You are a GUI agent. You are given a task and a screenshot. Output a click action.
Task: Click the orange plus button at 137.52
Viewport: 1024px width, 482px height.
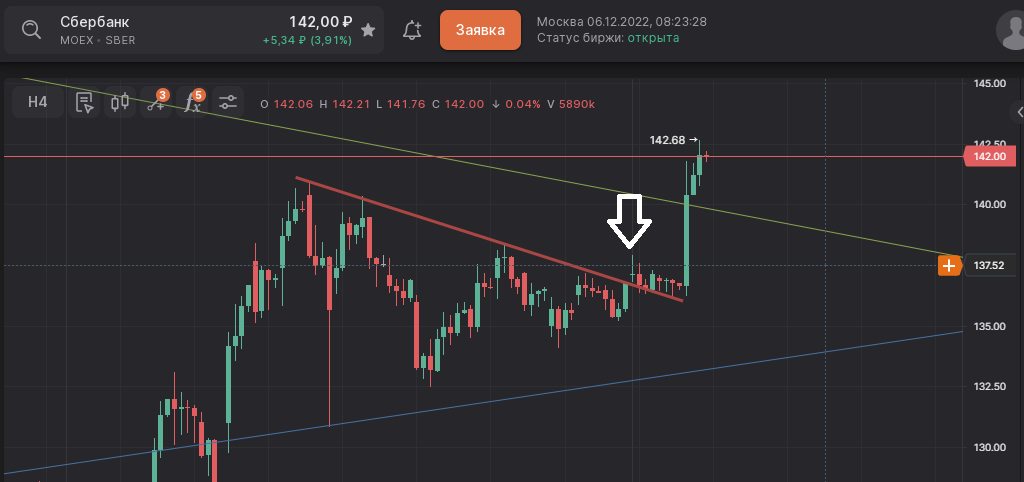[x=948, y=265]
